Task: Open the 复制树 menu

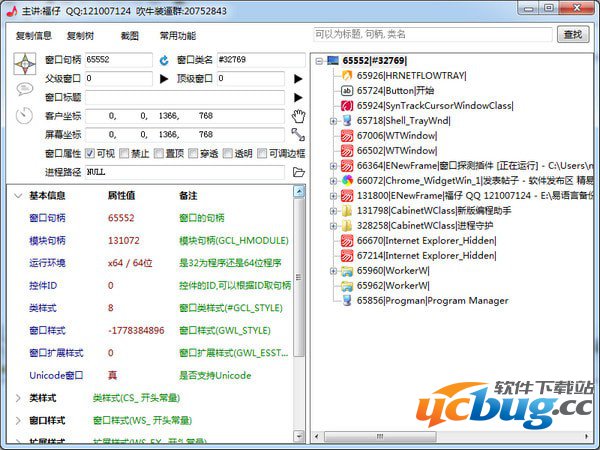Action: (x=80, y=36)
